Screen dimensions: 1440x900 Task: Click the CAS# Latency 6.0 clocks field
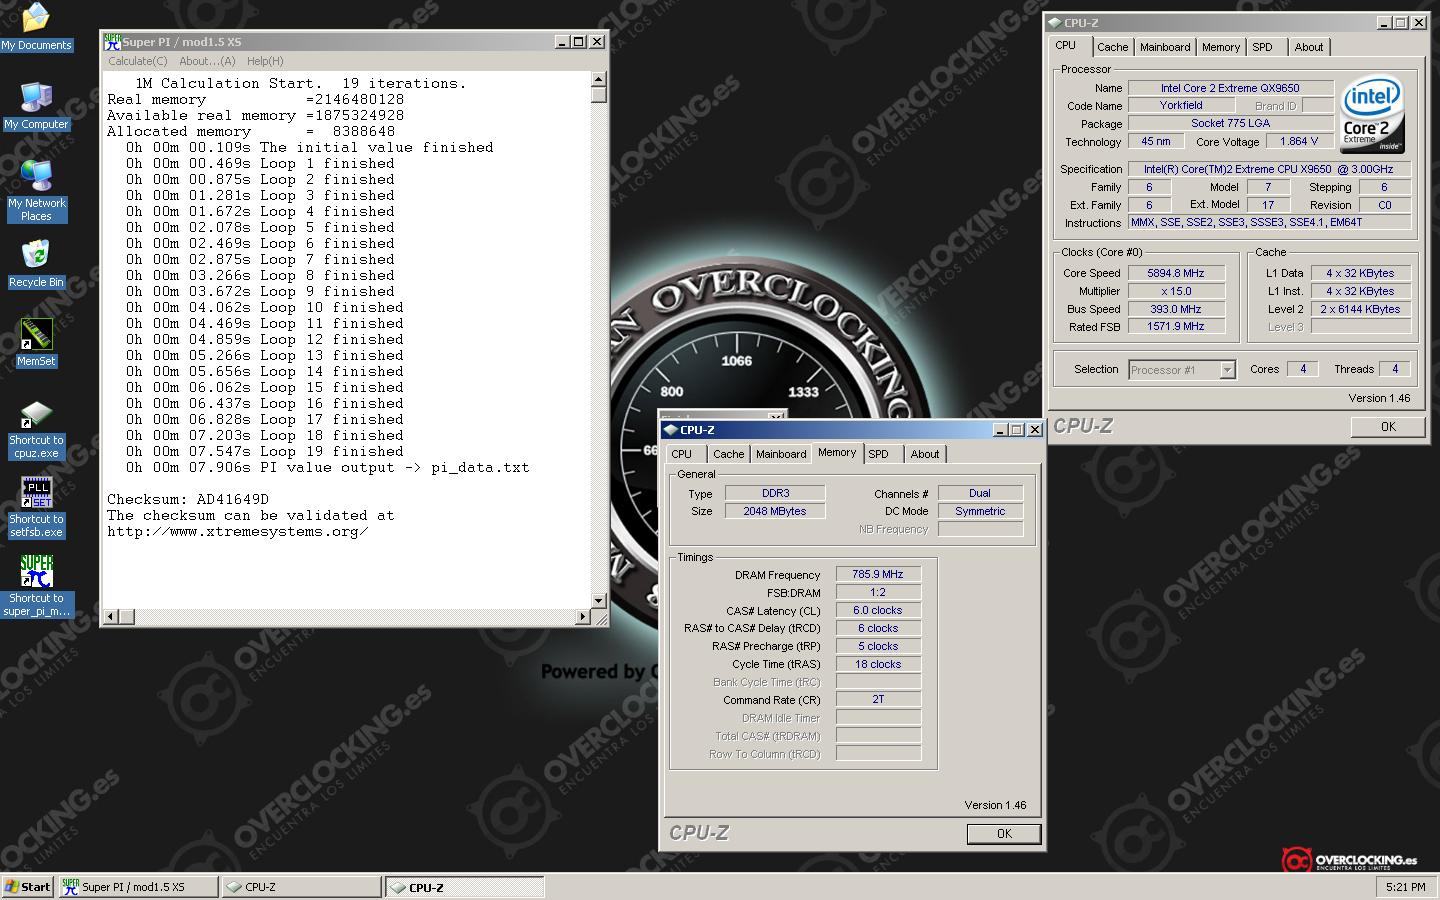(x=878, y=610)
